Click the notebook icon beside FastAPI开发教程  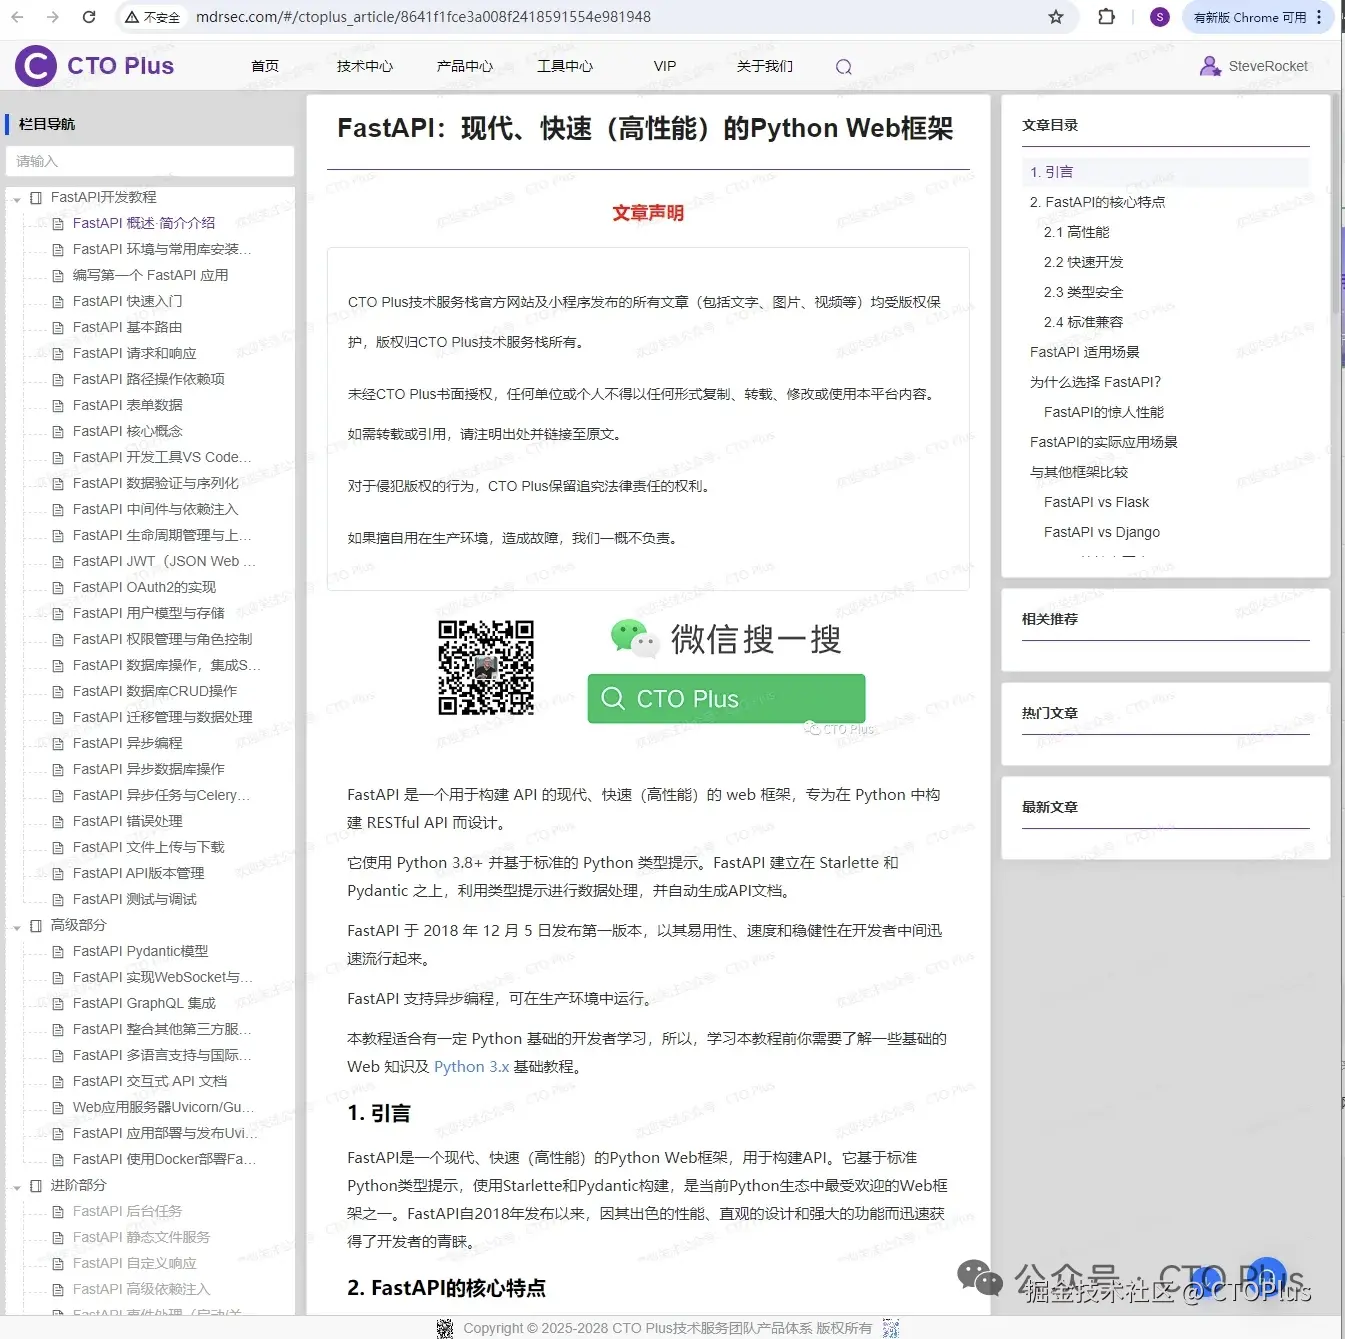click(36, 197)
